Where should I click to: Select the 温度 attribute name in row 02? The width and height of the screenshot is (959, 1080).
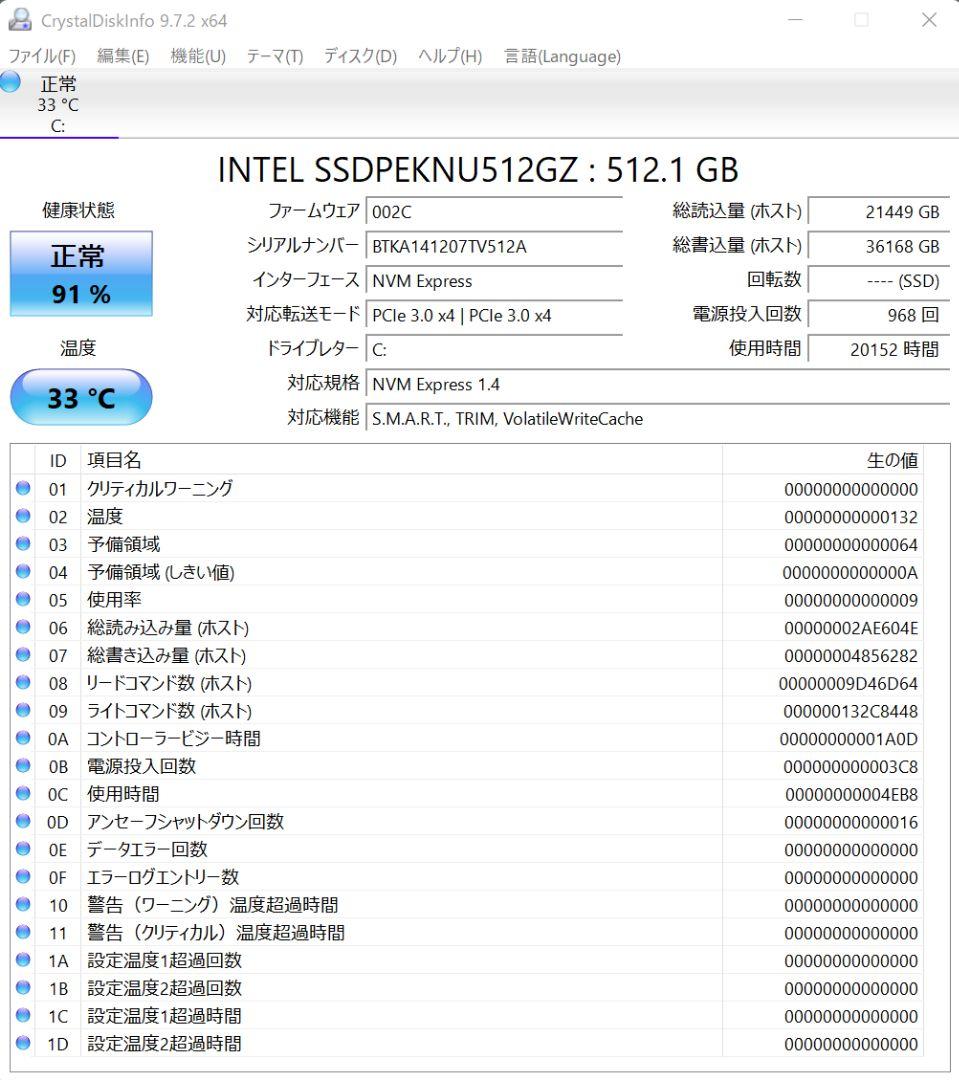point(105,517)
